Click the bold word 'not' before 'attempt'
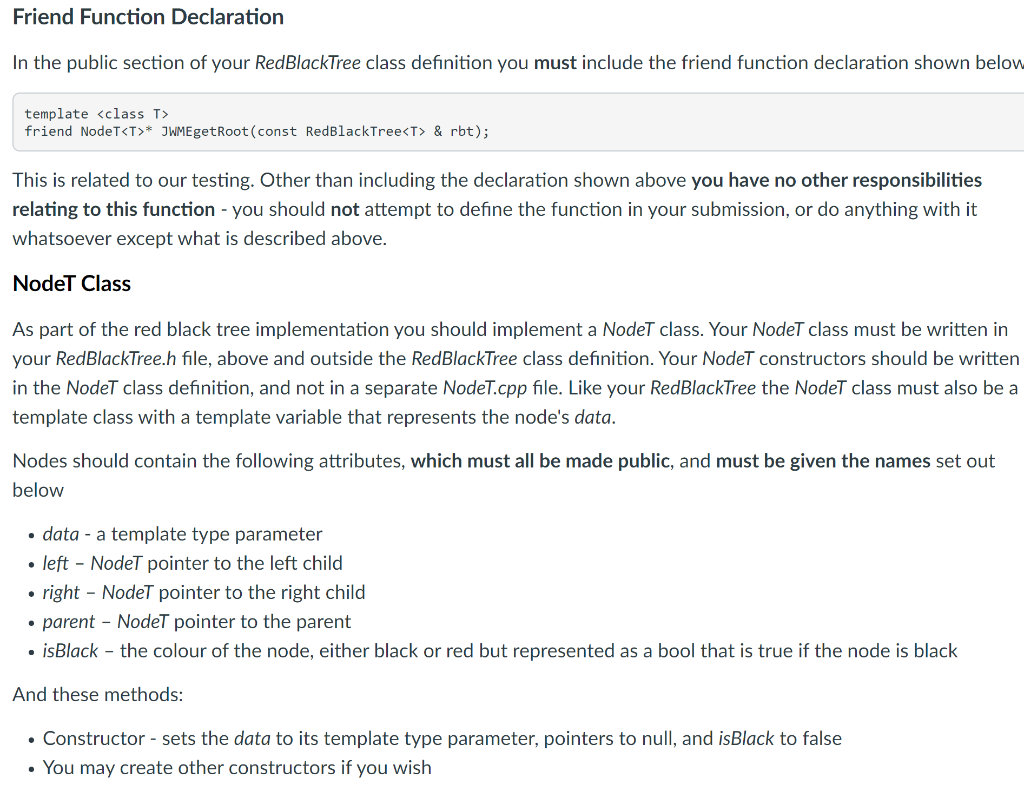 point(345,210)
